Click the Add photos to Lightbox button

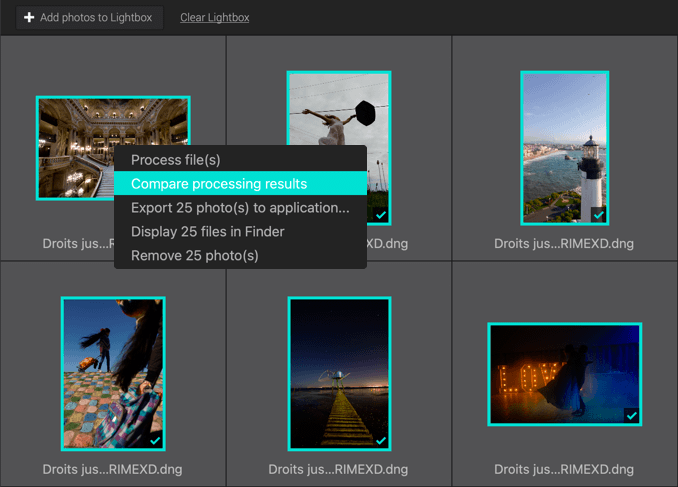point(90,17)
